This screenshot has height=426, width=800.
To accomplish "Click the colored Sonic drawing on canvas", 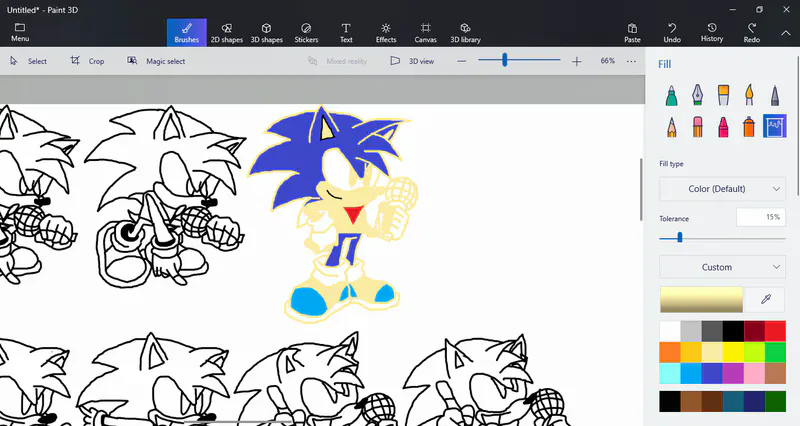I will click(x=334, y=214).
